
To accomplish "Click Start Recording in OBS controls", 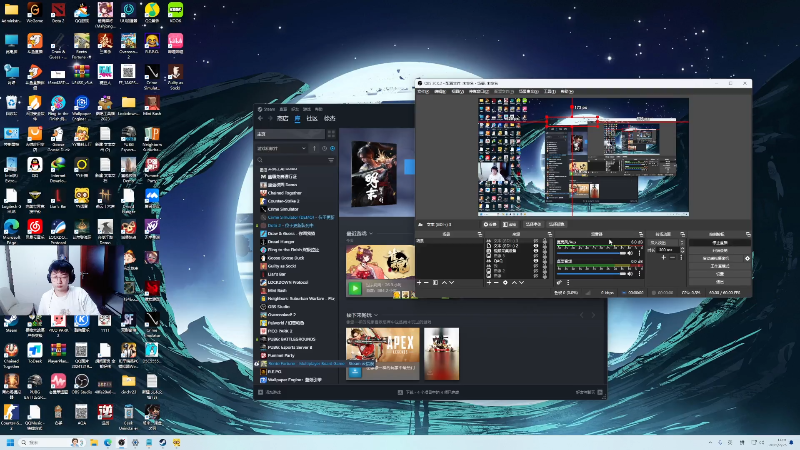I will click(x=720, y=251).
